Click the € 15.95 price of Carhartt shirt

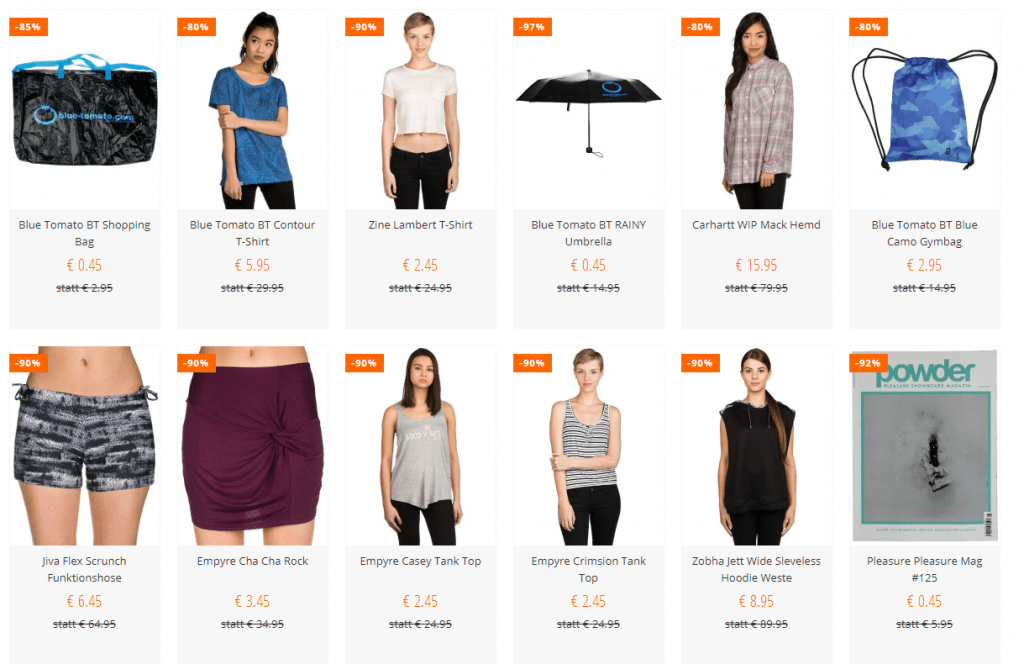756,265
